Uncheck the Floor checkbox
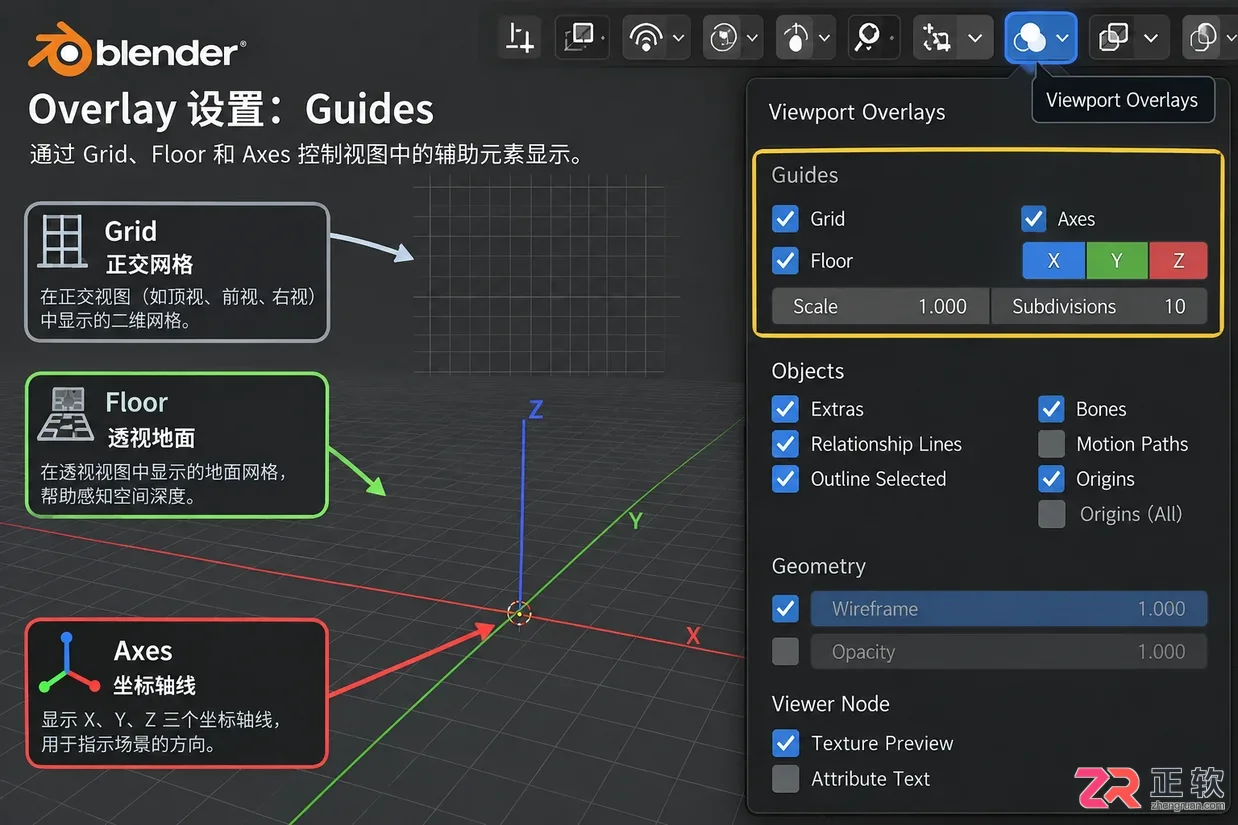The width and height of the screenshot is (1238, 825). click(x=785, y=261)
